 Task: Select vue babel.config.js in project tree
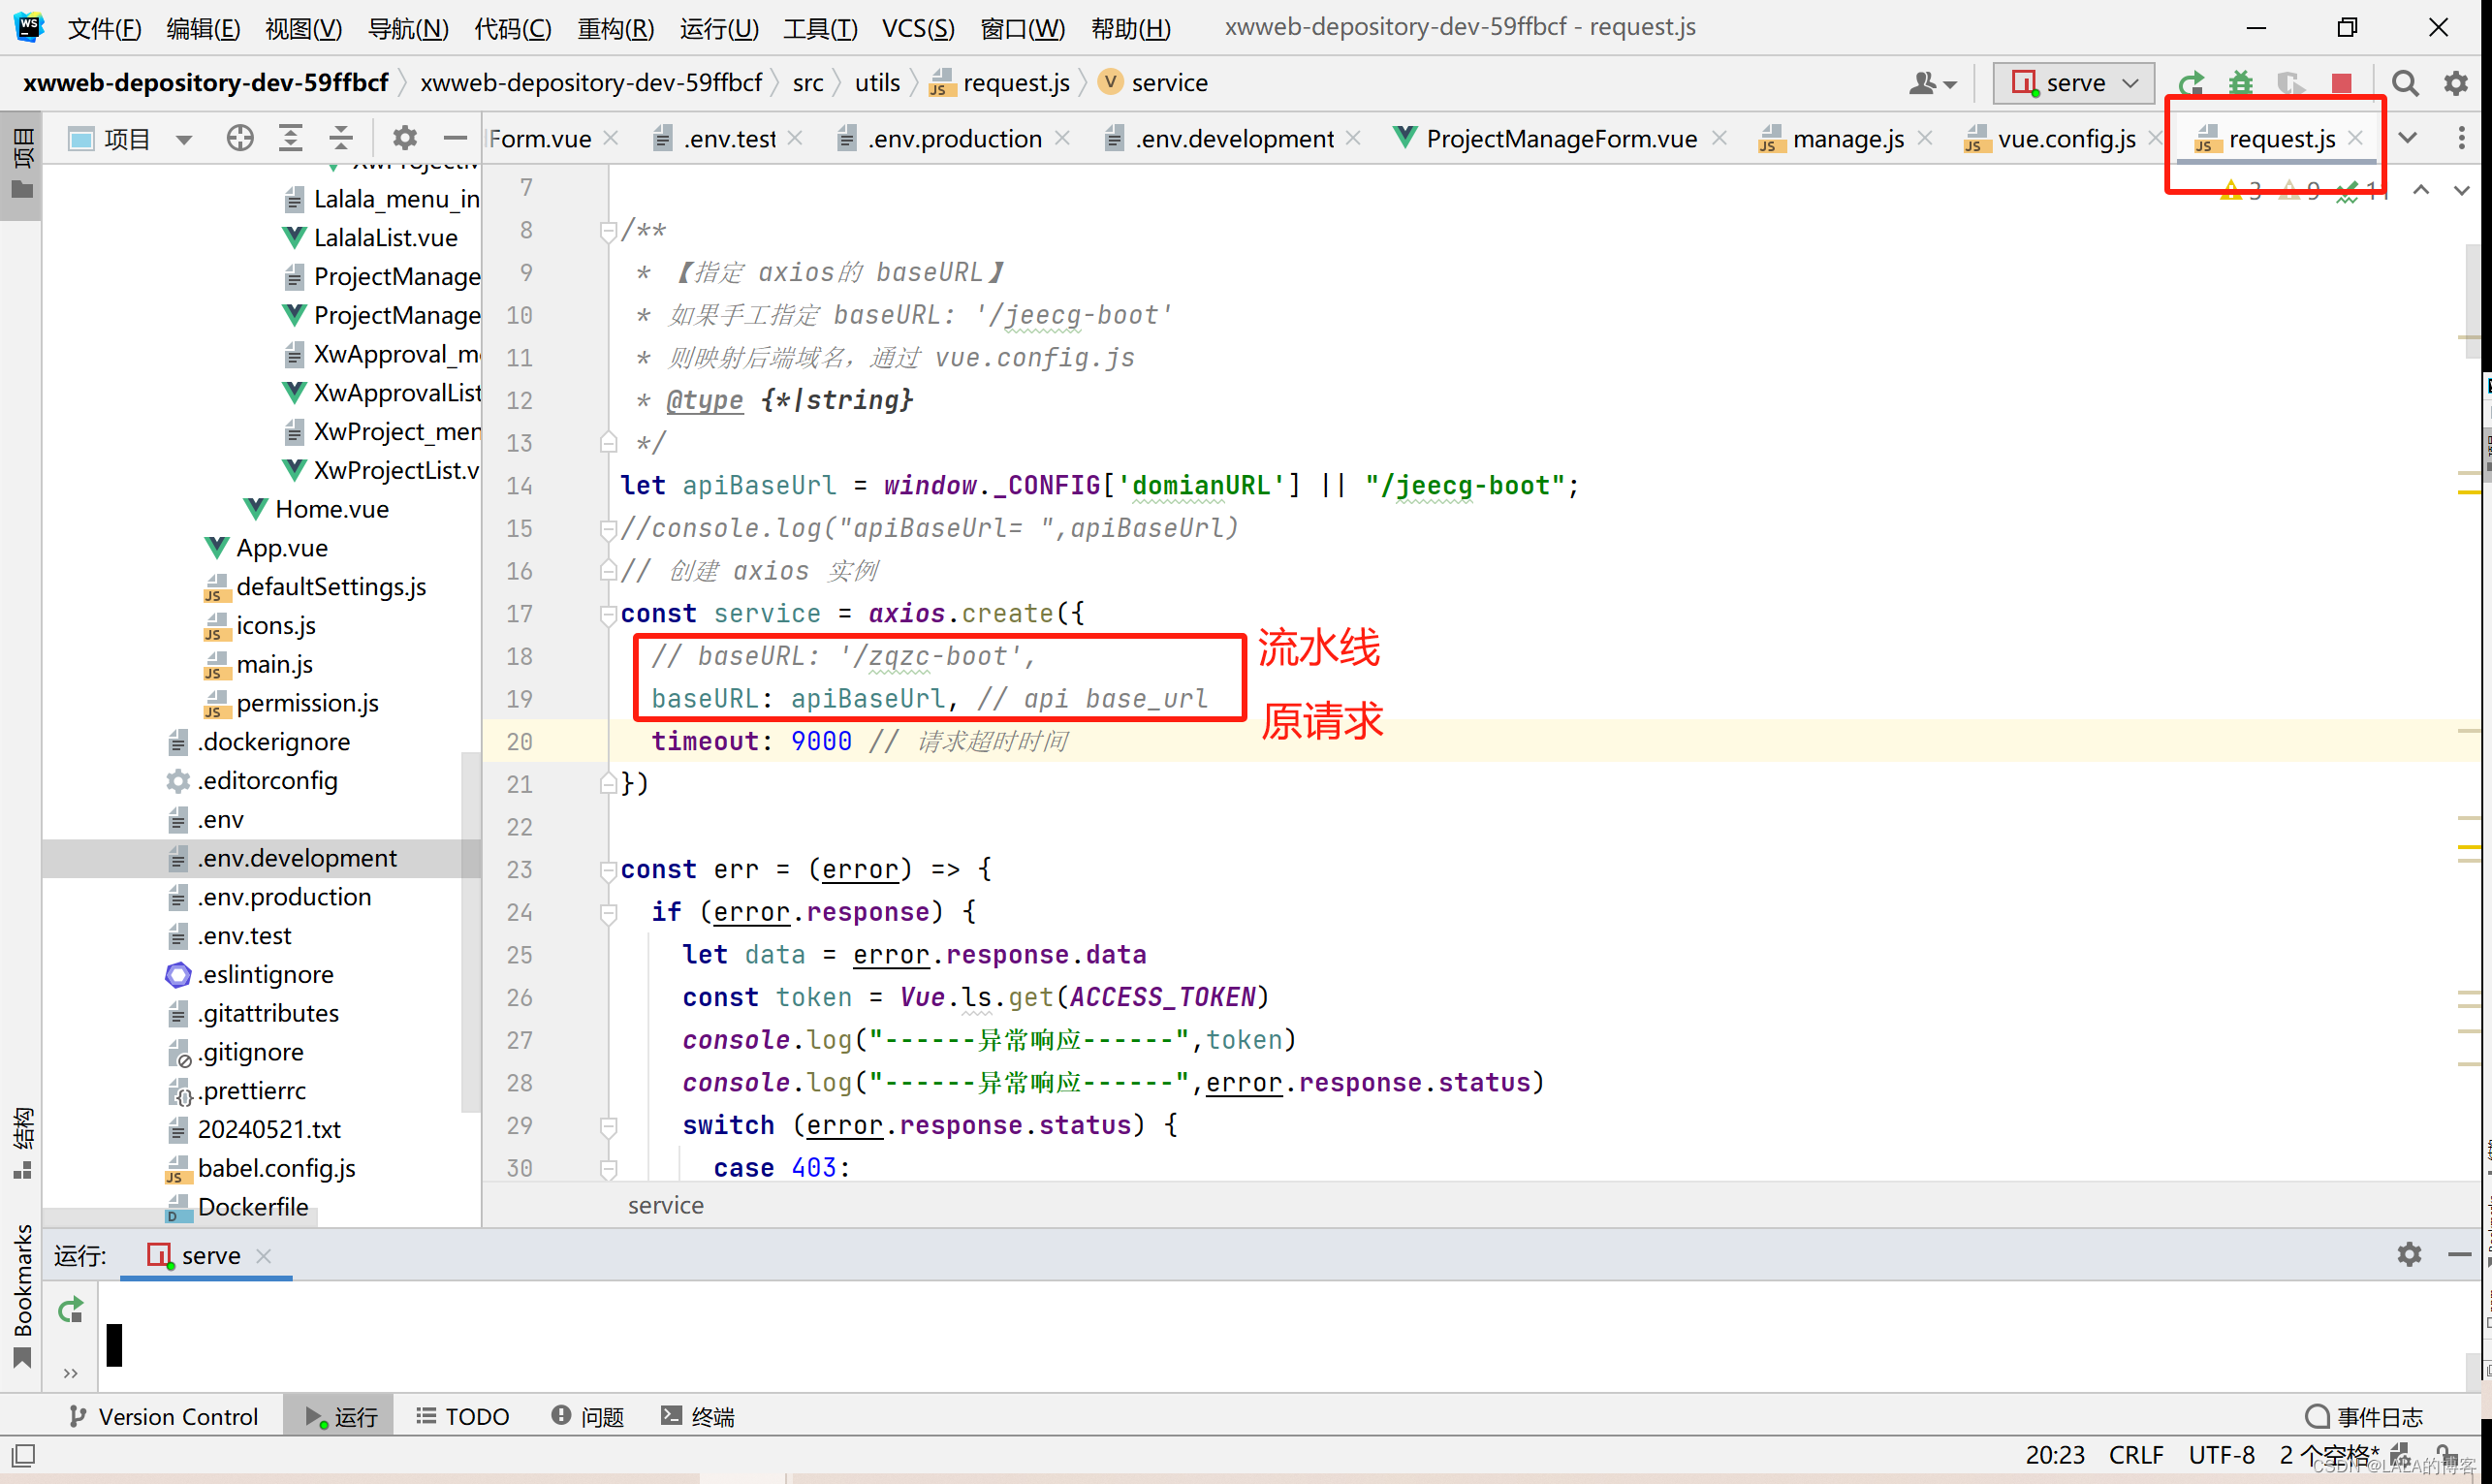(x=262, y=1168)
